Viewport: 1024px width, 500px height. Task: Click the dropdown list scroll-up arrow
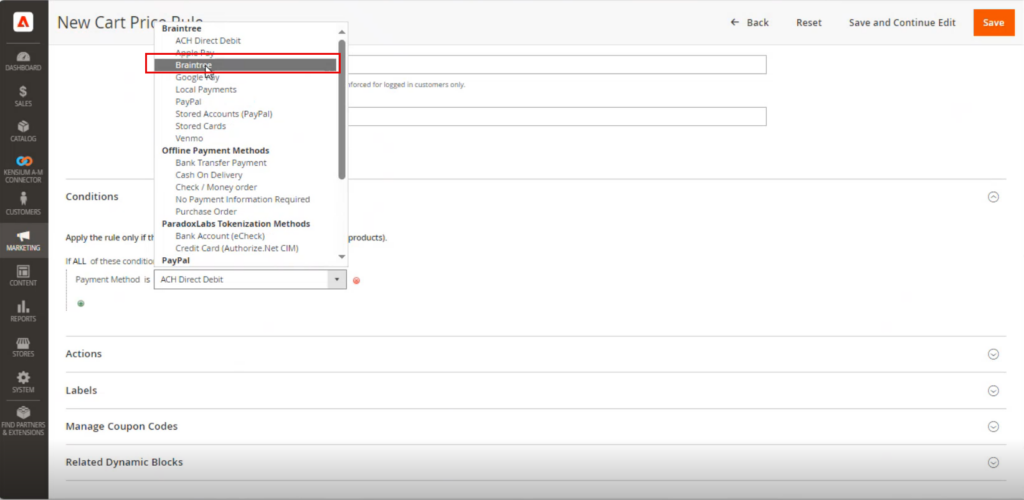tap(342, 31)
